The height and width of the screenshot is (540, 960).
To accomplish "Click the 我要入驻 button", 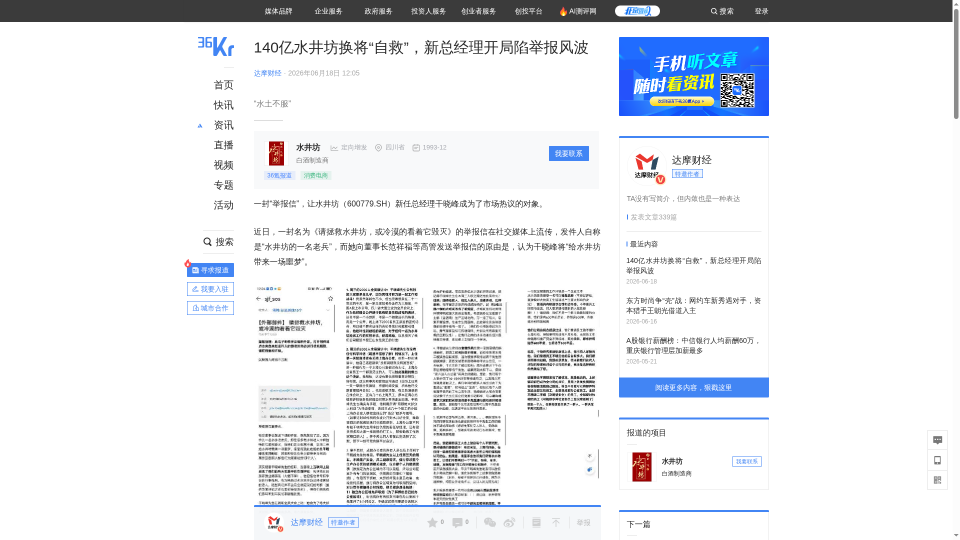I will (211, 289).
